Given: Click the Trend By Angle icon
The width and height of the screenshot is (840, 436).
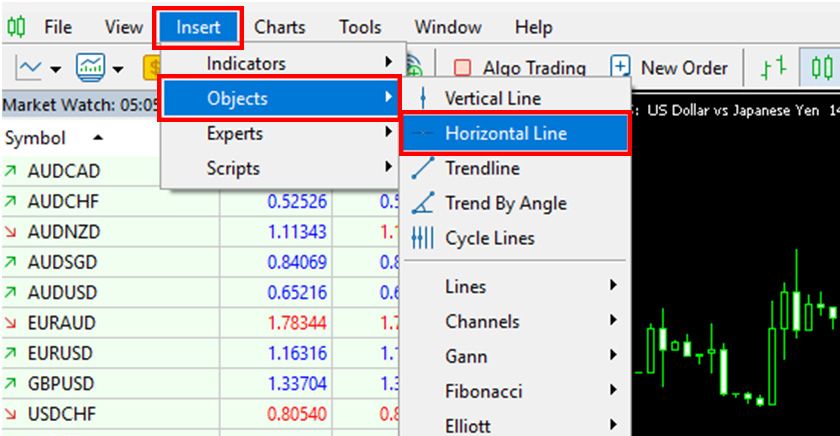Looking at the screenshot, I should point(424,203).
